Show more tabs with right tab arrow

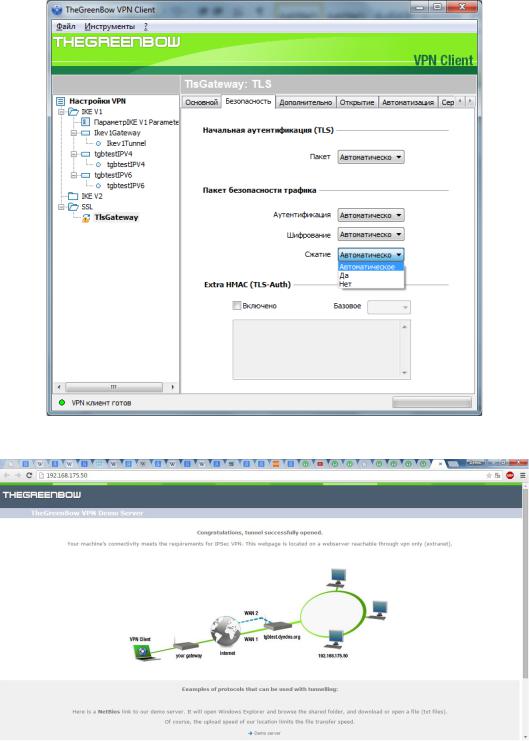pos(469,101)
